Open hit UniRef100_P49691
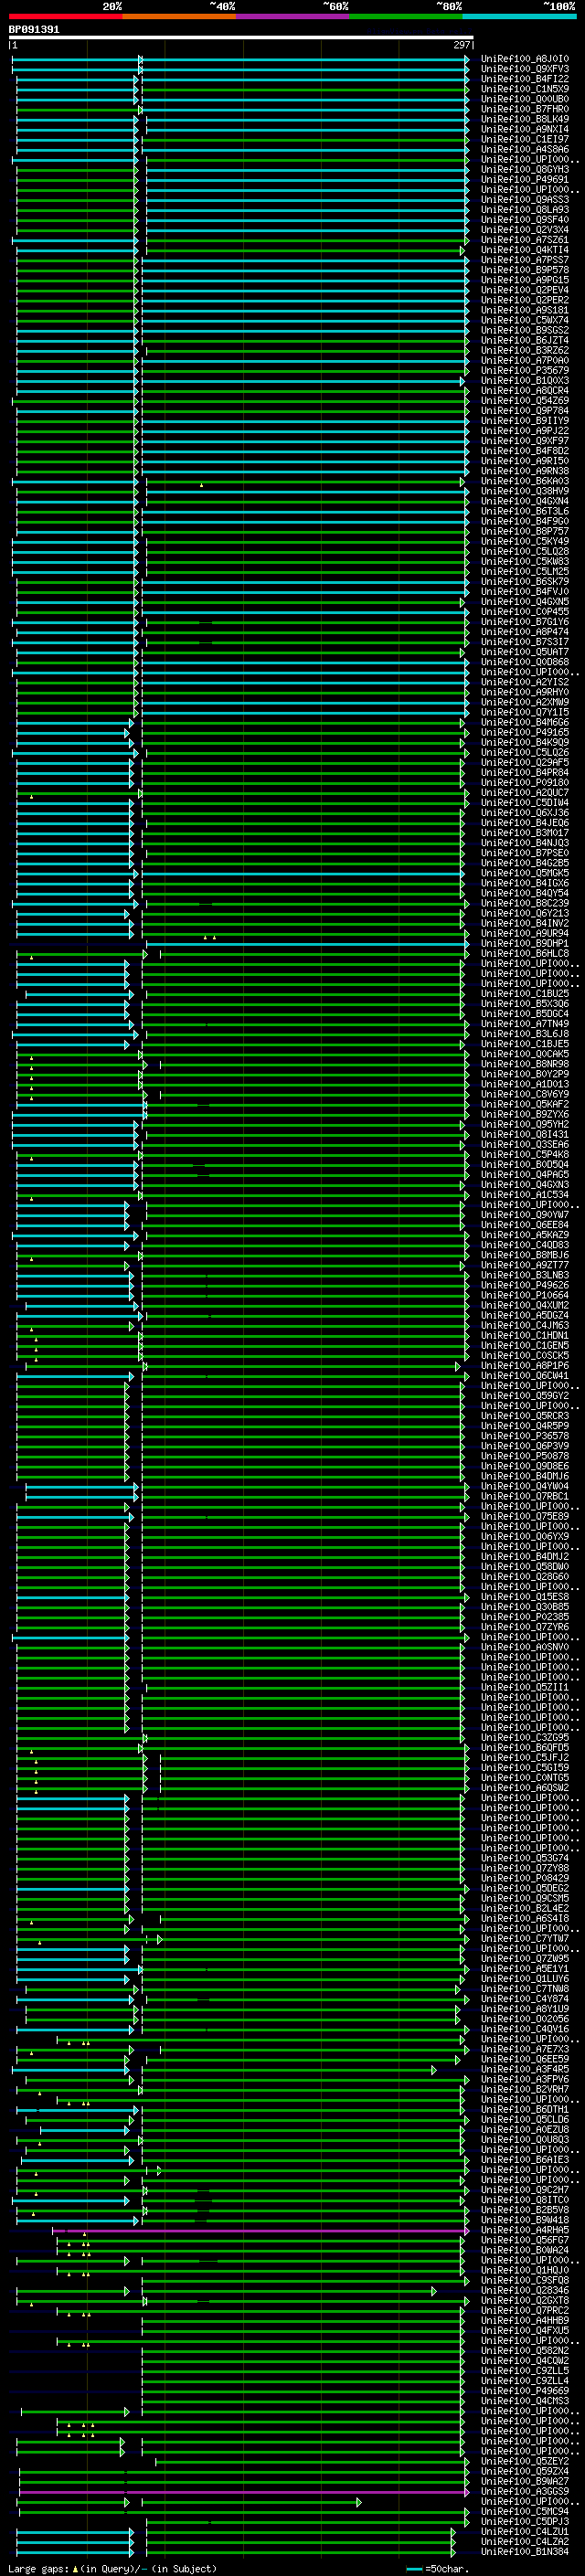This screenshot has height=2576, width=585. click(524, 180)
